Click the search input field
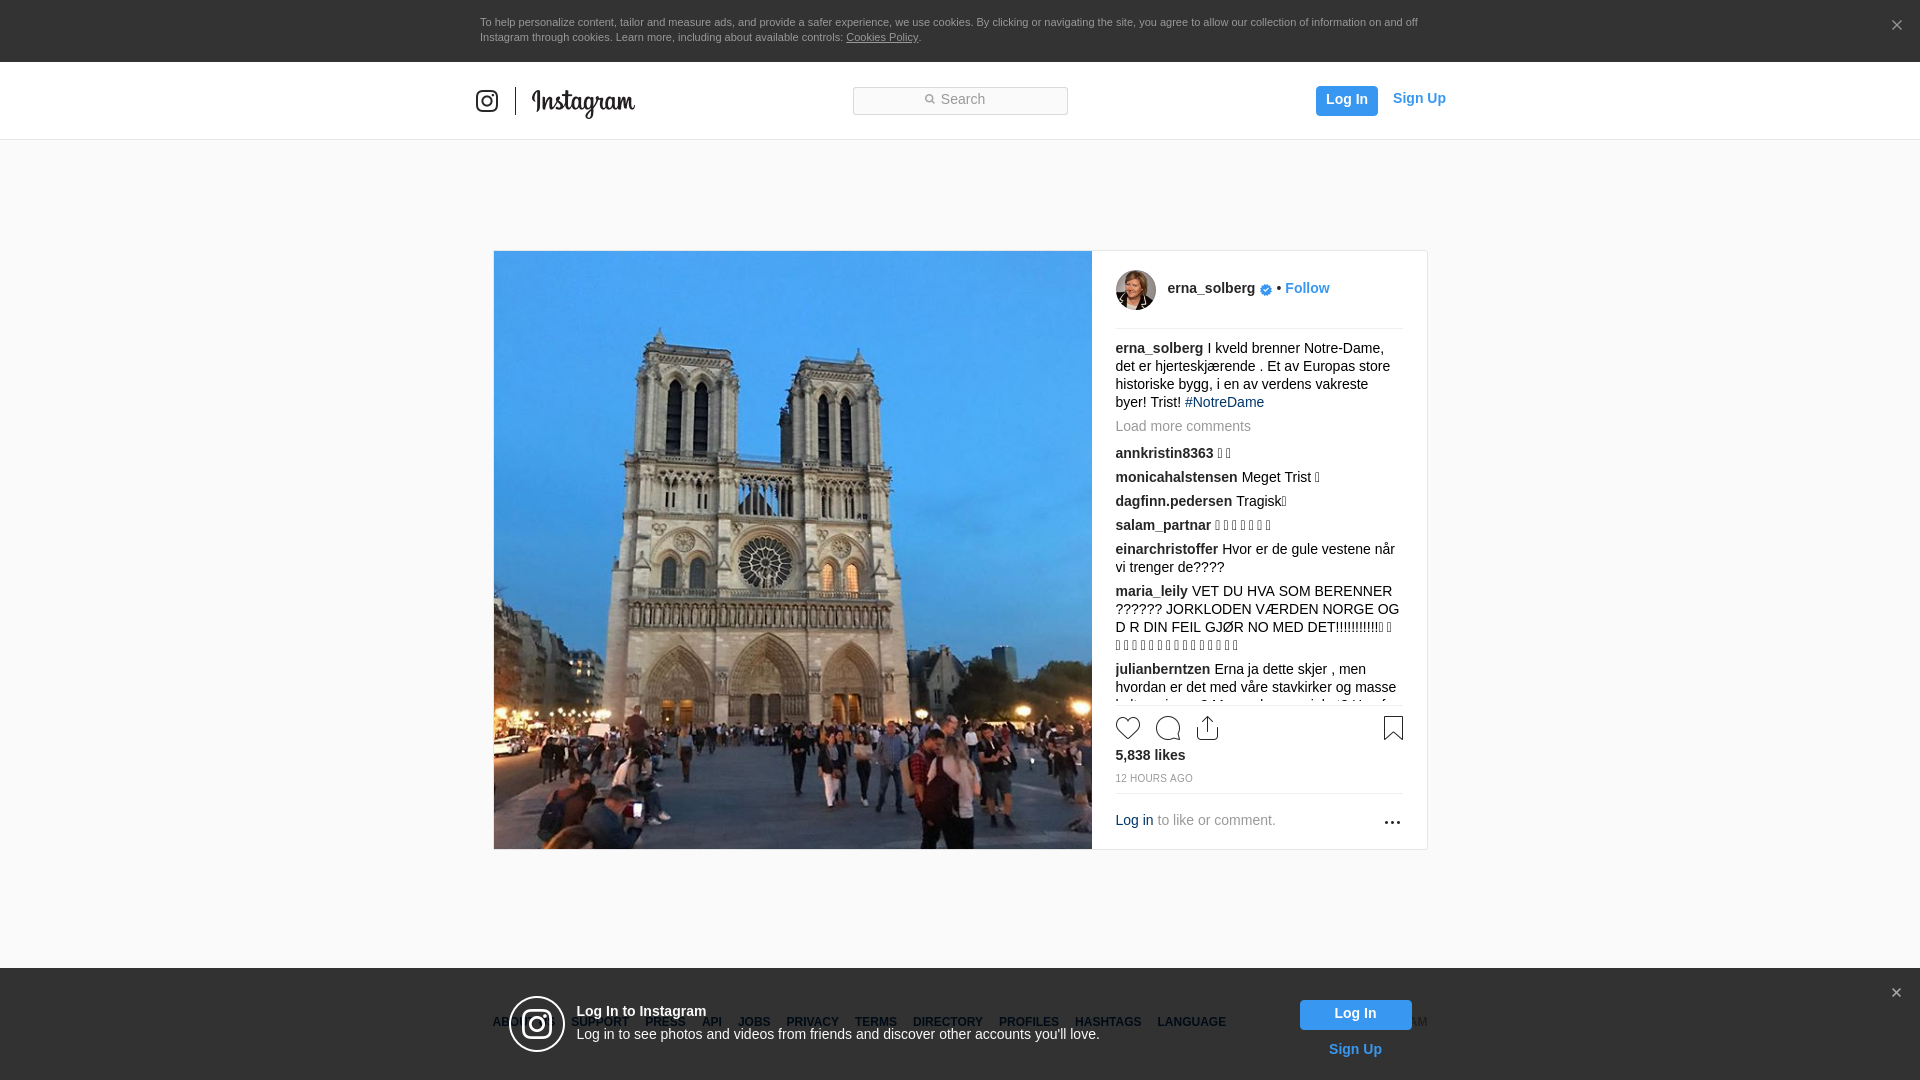 point(960,101)
